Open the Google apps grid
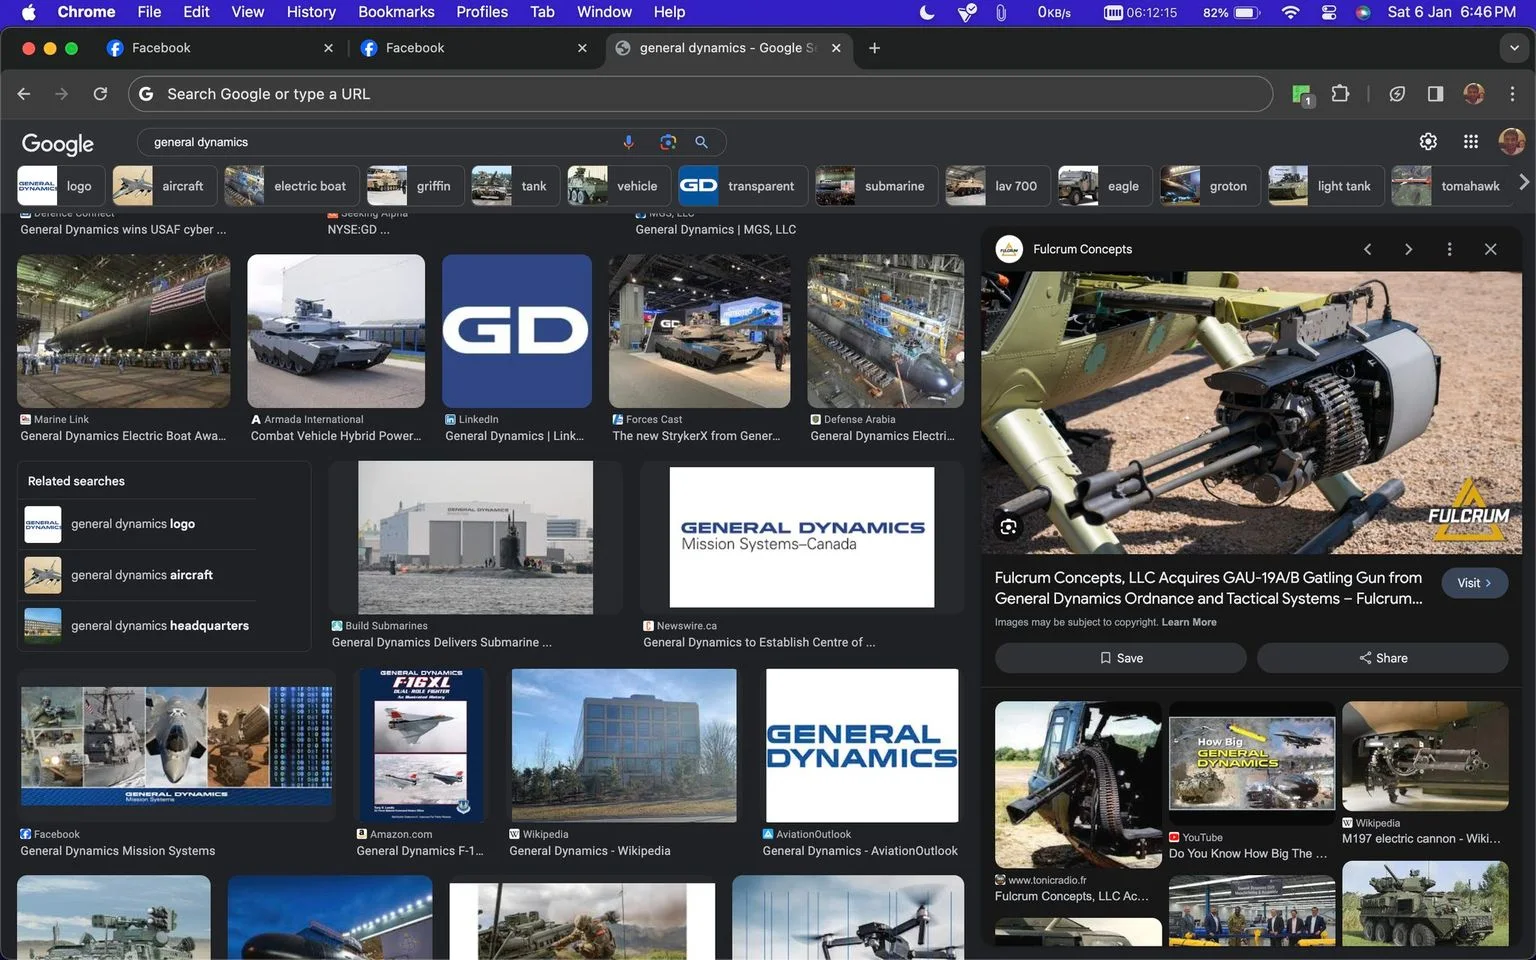 pos(1470,142)
